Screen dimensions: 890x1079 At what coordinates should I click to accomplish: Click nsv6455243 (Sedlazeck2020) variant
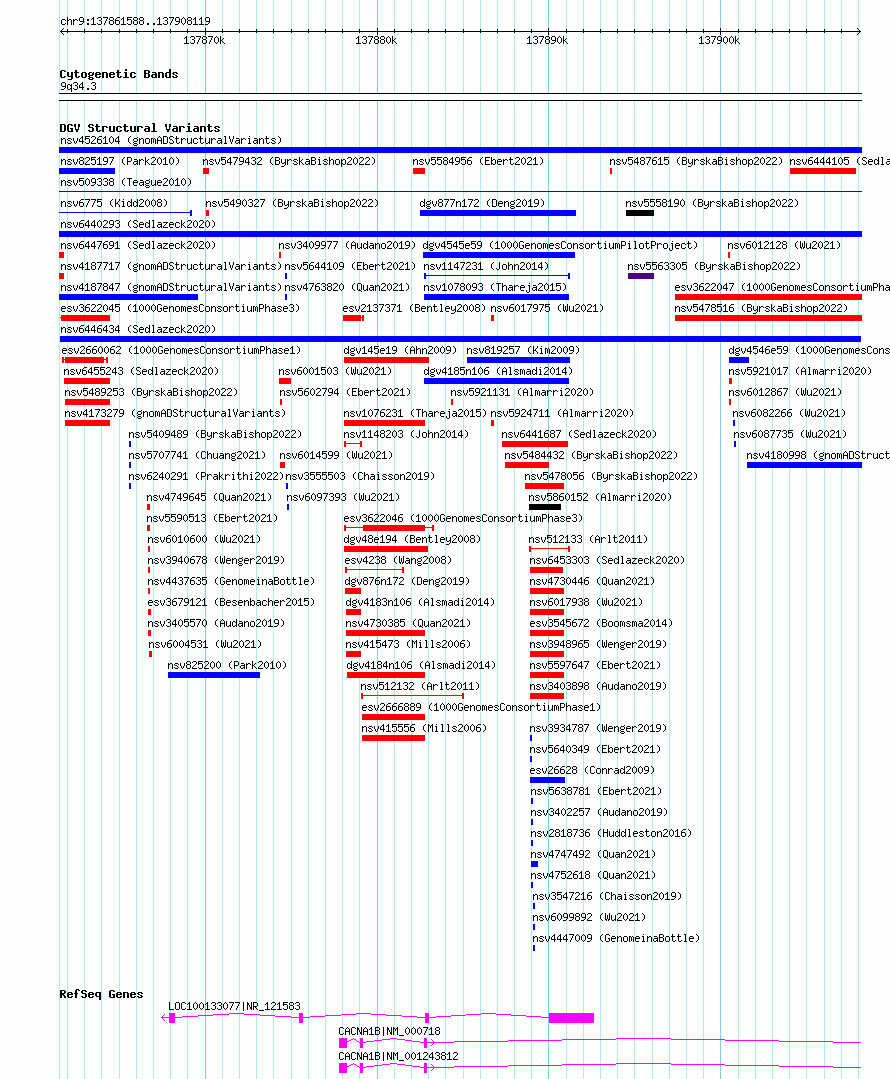(141, 371)
